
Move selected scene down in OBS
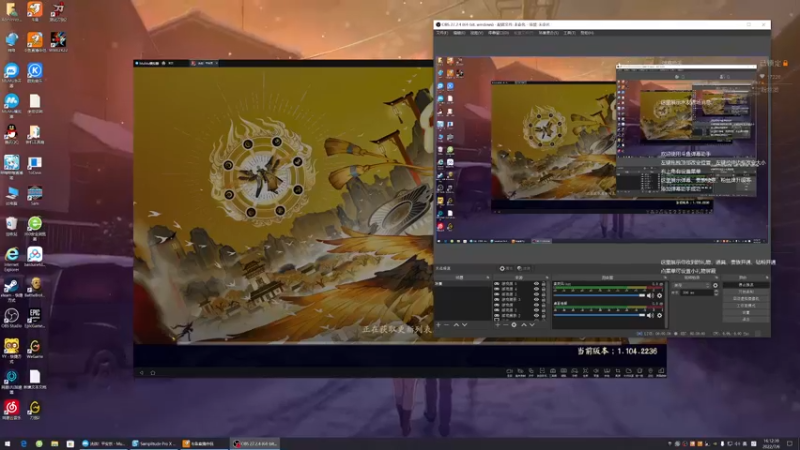[x=465, y=325]
